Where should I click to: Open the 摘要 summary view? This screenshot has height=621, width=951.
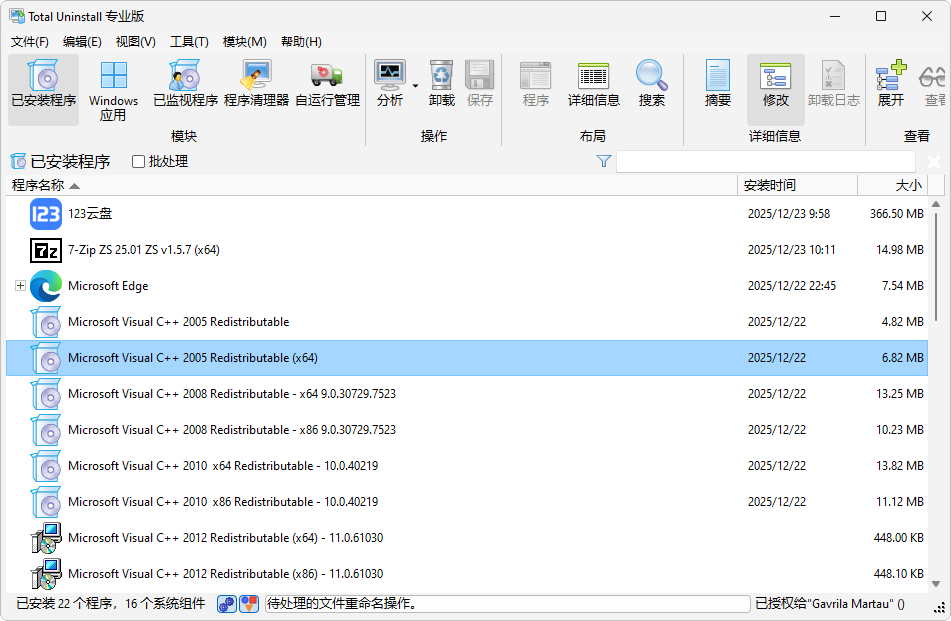pyautogui.click(x=718, y=85)
